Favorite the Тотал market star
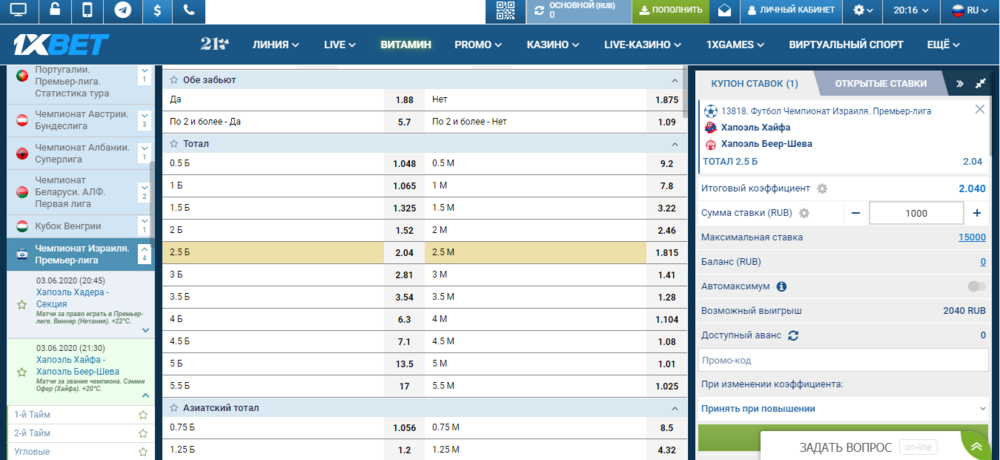This screenshot has width=1000, height=460. pyautogui.click(x=173, y=144)
